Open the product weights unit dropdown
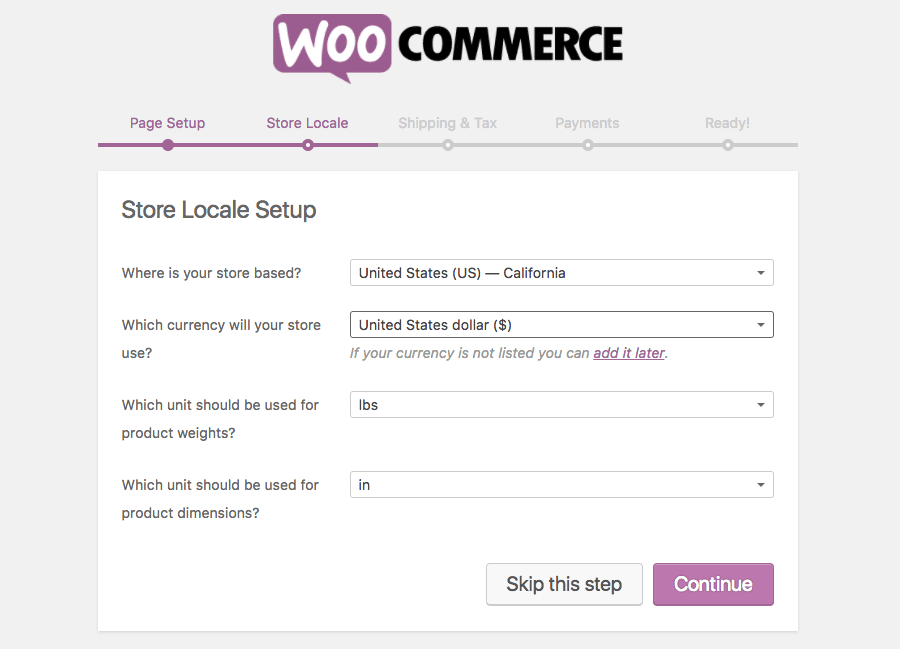Viewport: 900px width, 649px height. point(561,405)
